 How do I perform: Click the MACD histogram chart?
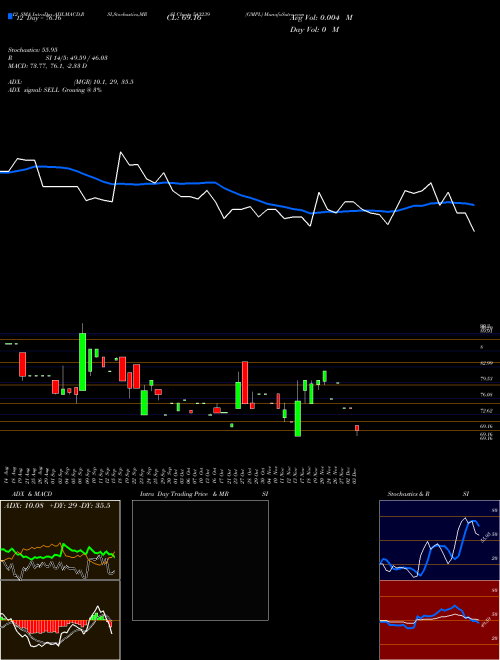pyautogui.click(x=60, y=620)
